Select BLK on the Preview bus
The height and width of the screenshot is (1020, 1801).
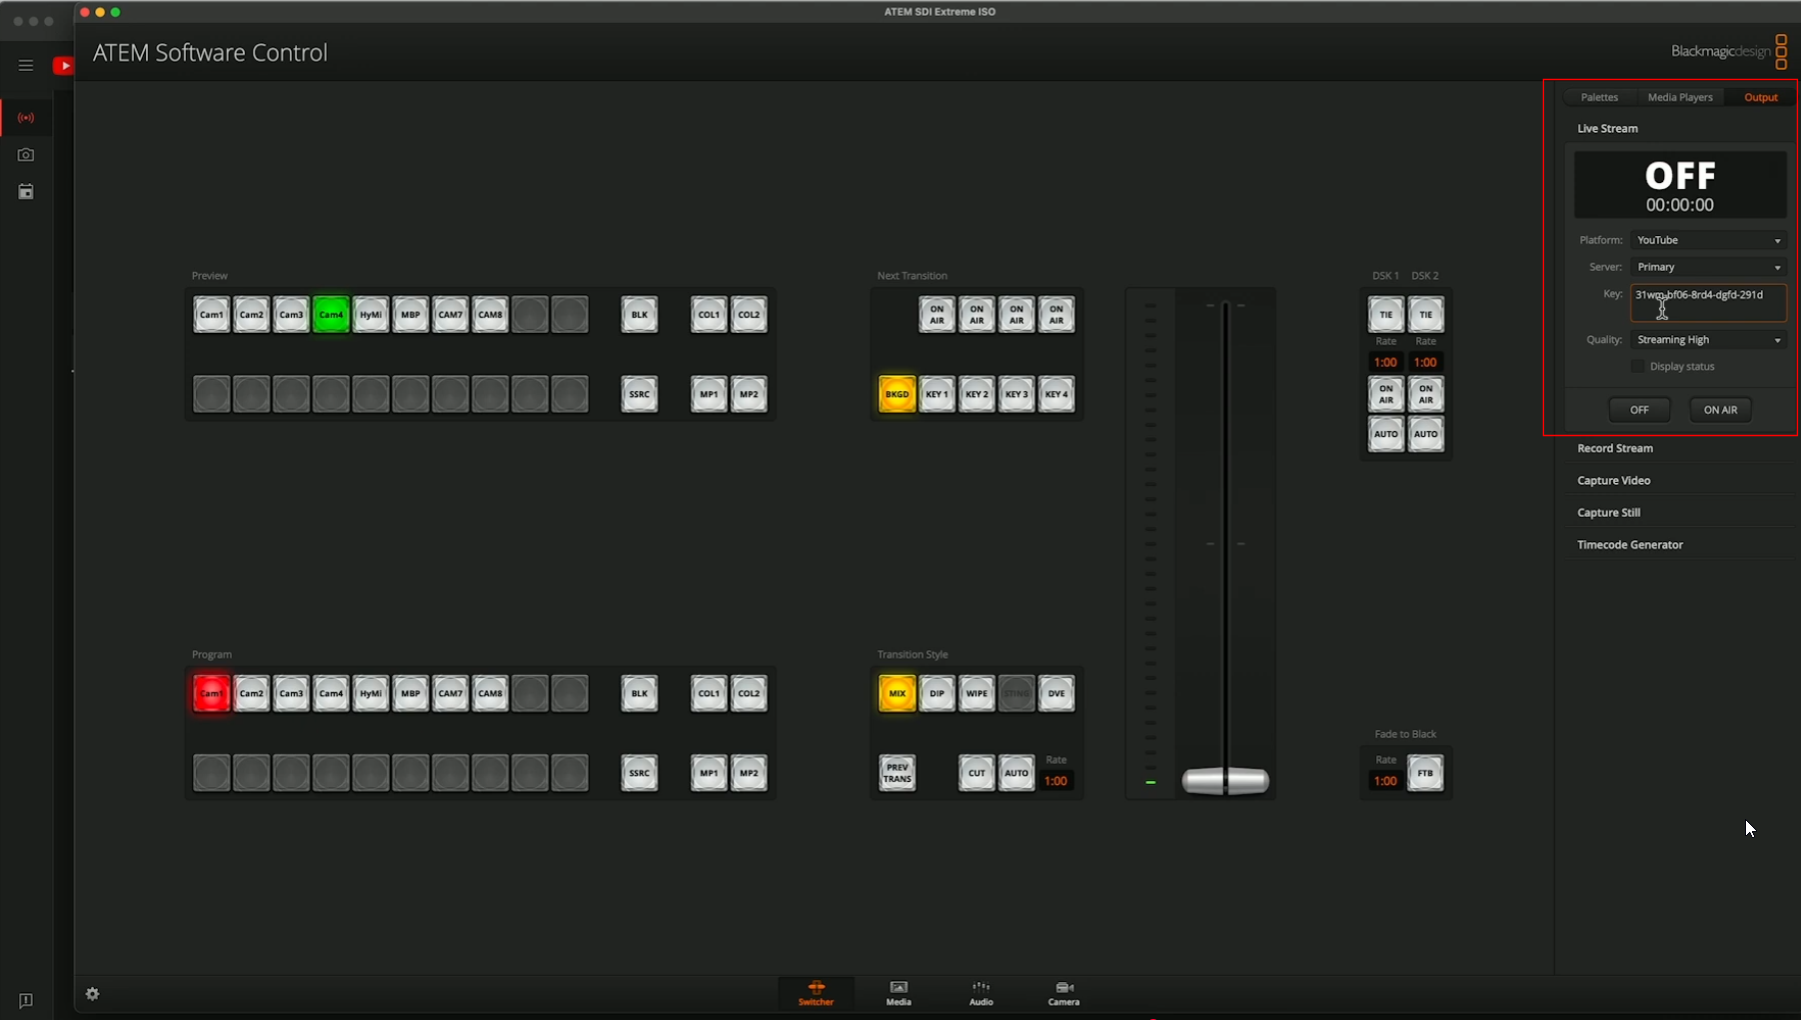click(639, 315)
